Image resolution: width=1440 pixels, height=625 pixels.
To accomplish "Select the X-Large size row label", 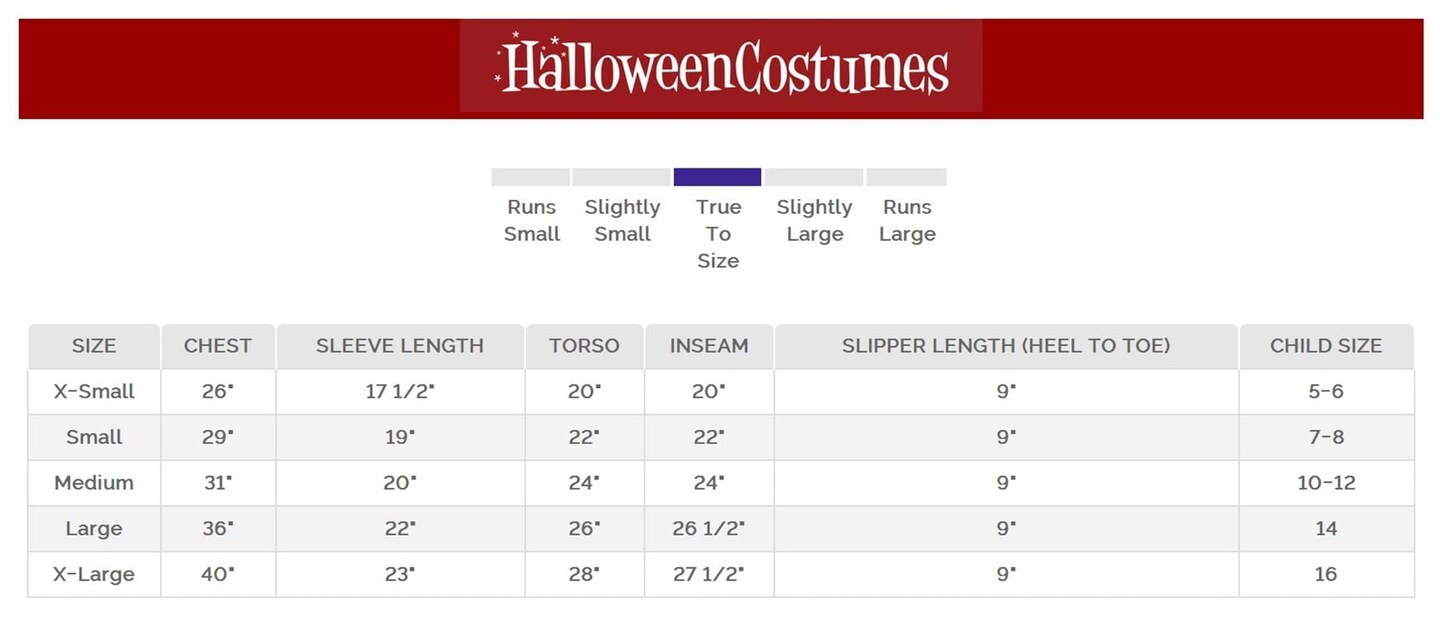I will [94, 574].
